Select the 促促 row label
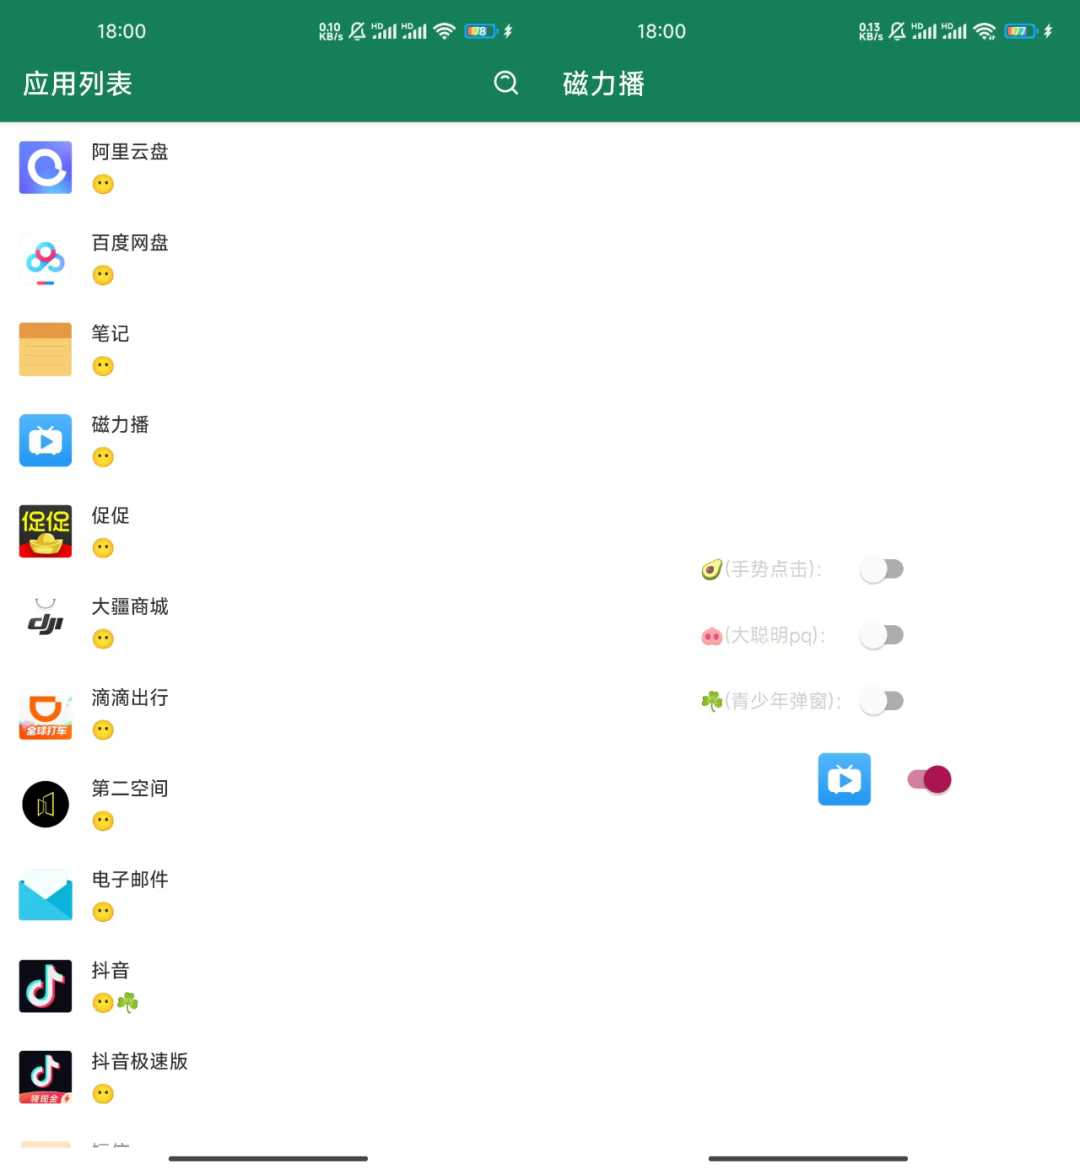The width and height of the screenshot is (1080, 1169). tap(110, 515)
